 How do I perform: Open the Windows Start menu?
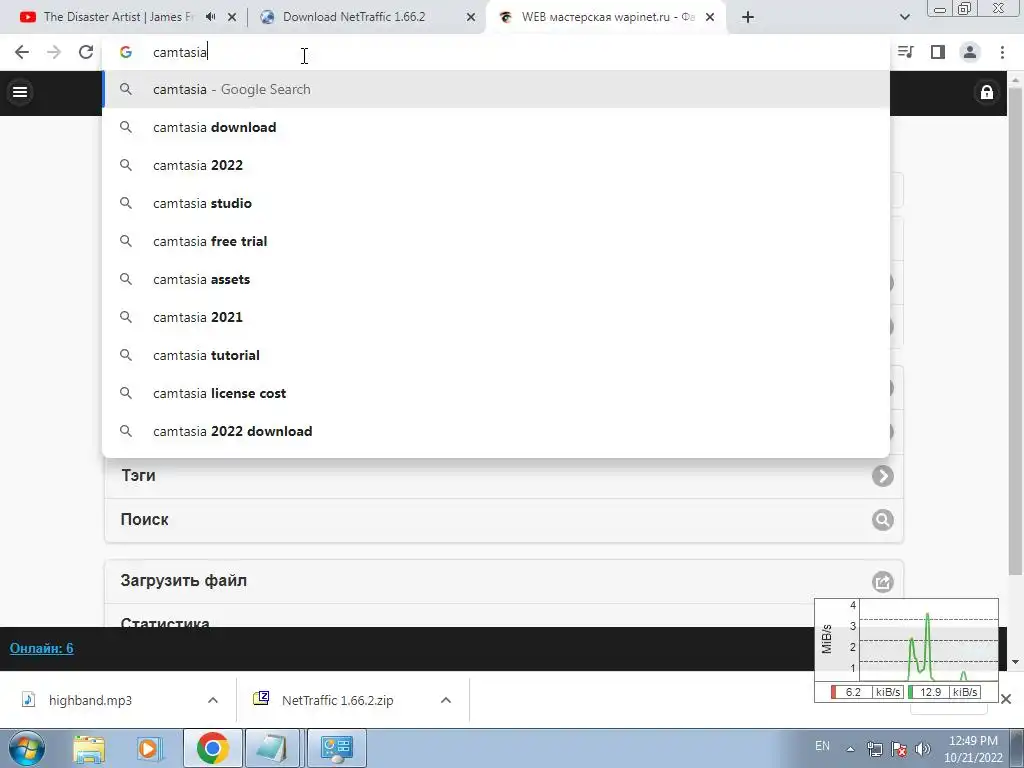(x=26, y=748)
